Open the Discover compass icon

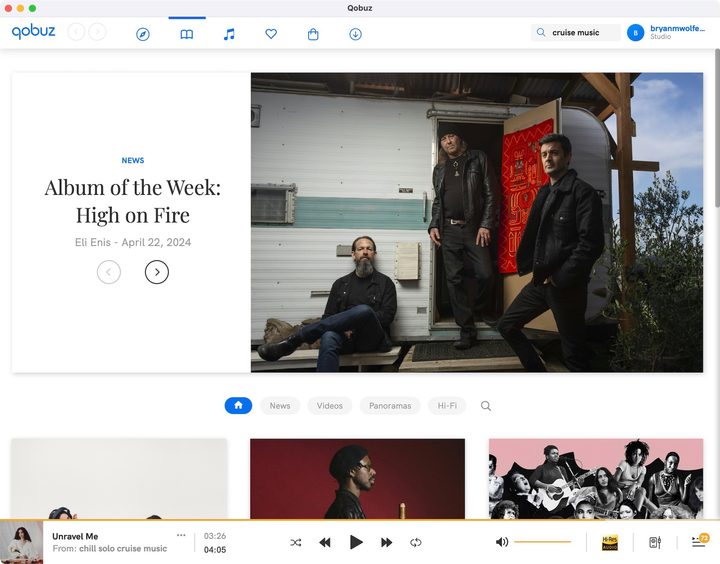click(x=143, y=34)
